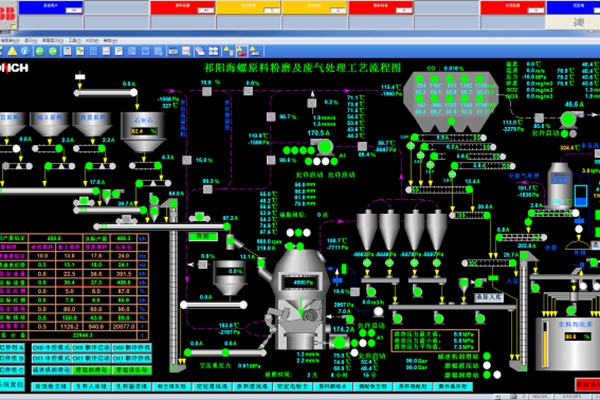Open the 生料入库组 group button
Viewport: 600px width, 400px height.
[x=91, y=387]
